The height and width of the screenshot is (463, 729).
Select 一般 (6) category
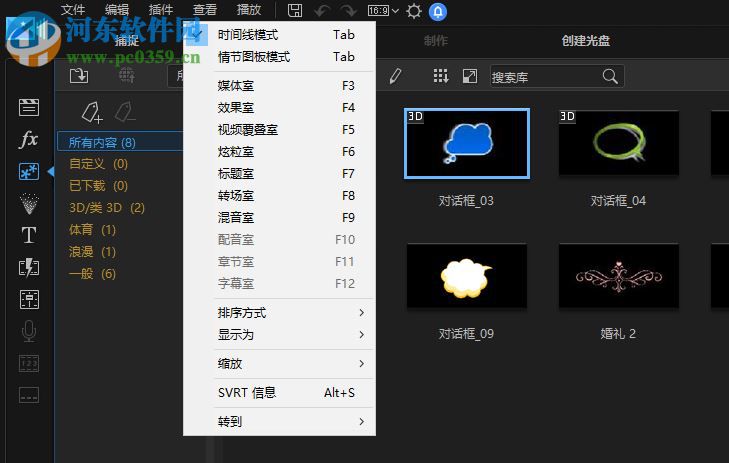click(92, 274)
